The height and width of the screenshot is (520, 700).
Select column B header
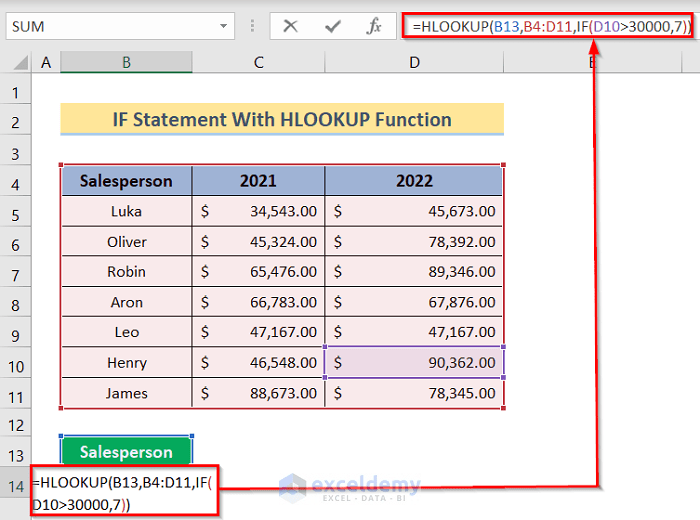(126, 62)
